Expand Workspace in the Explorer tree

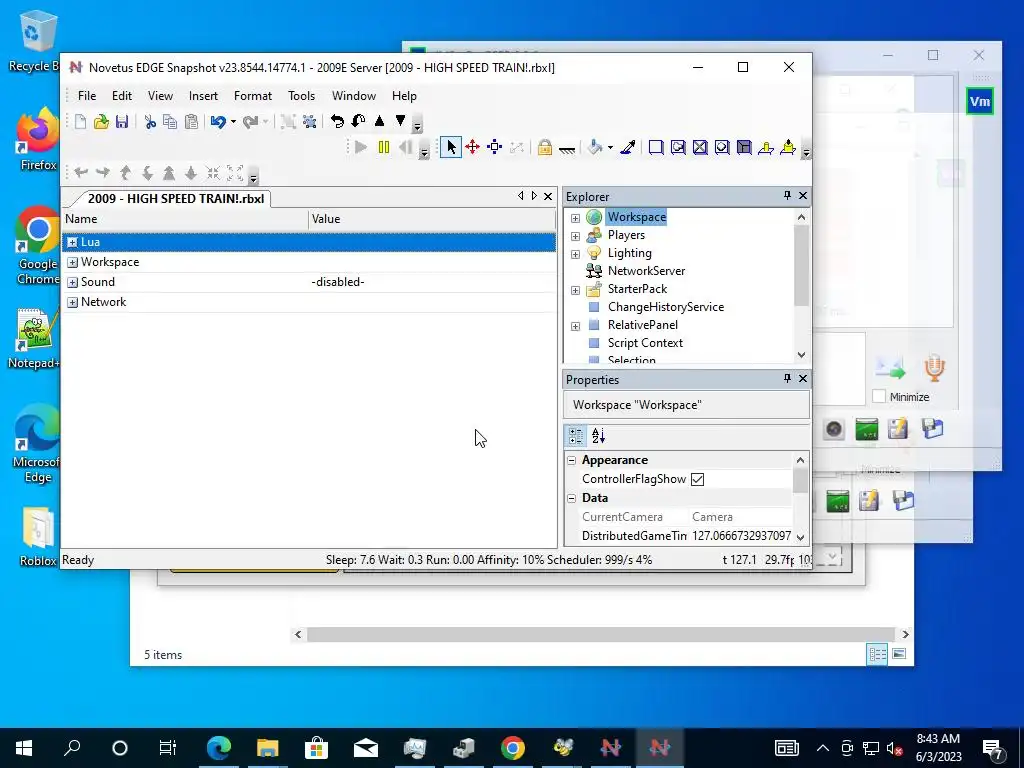pos(575,218)
